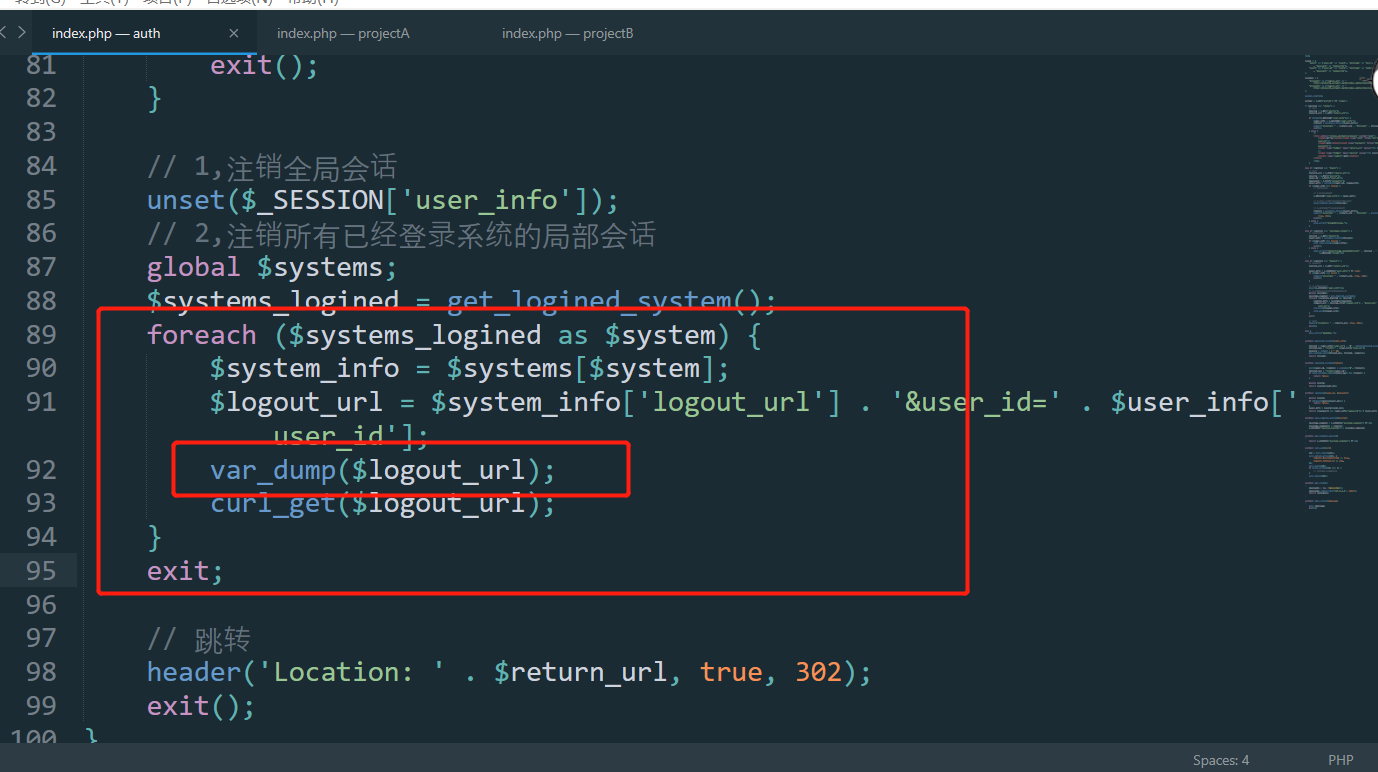1378x772 pixels.
Task: Click '$logout_url' assignment on line 91
Action: click(x=296, y=402)
